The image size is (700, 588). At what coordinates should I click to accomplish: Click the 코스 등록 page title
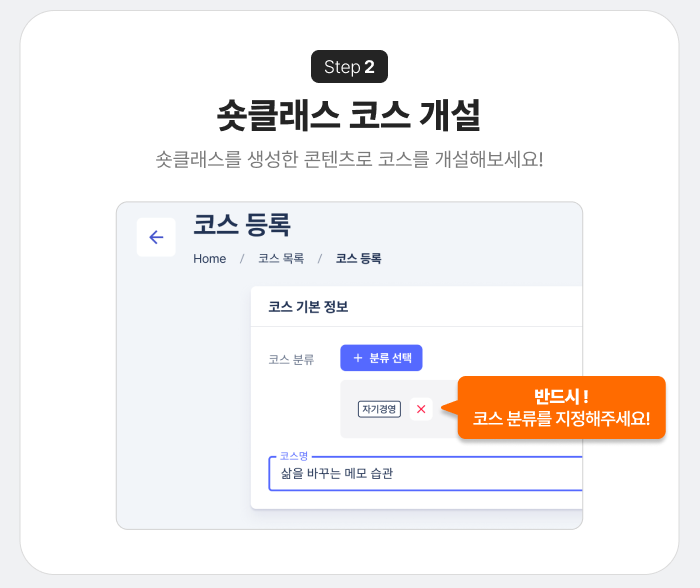[242, 225]
